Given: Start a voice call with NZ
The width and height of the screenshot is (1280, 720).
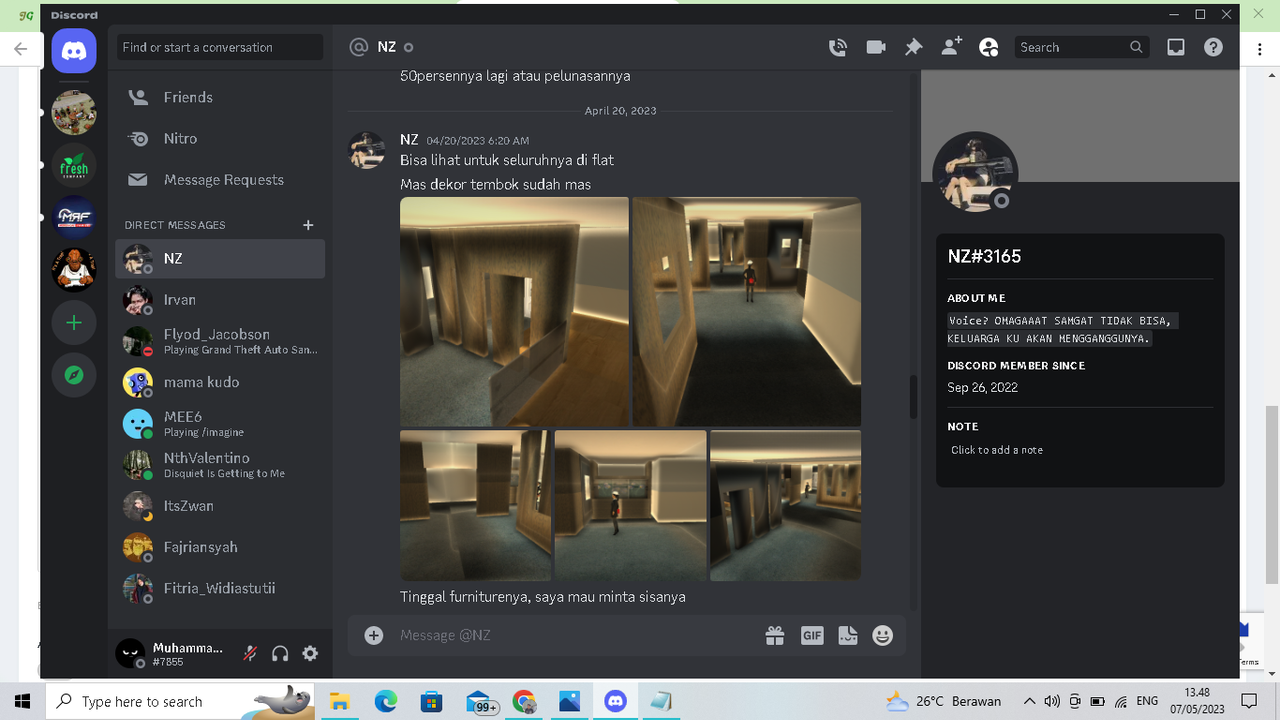Looking at the screenshot, I should [838, 47].
